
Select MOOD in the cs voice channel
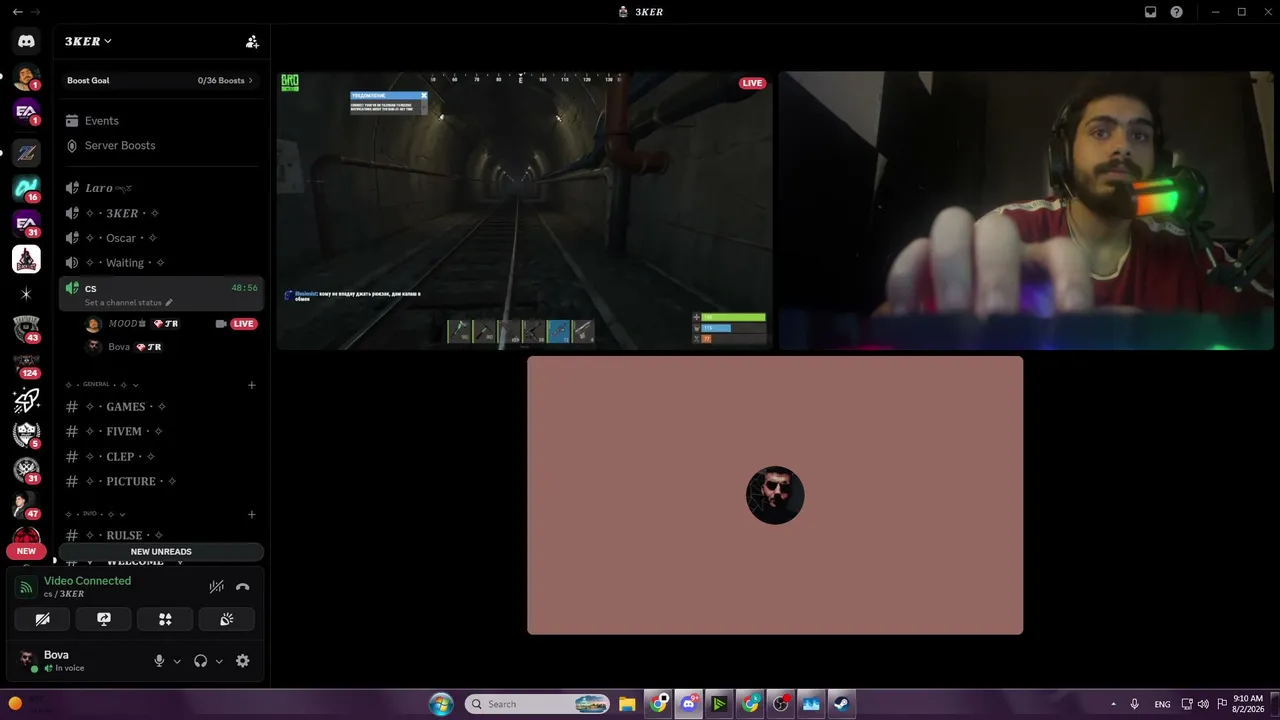click(x=171, y=324)
